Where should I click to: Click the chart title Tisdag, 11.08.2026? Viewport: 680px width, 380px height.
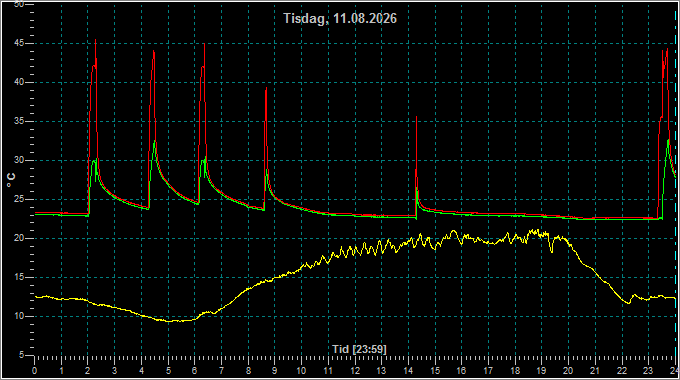340,18
